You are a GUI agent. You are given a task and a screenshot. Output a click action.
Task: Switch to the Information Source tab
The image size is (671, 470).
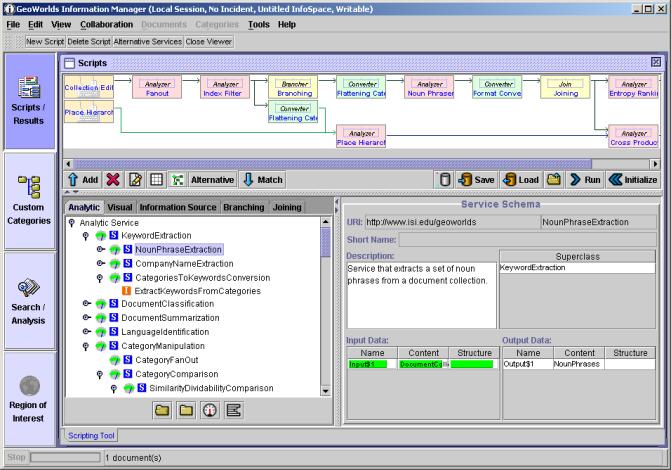[178, 207]
